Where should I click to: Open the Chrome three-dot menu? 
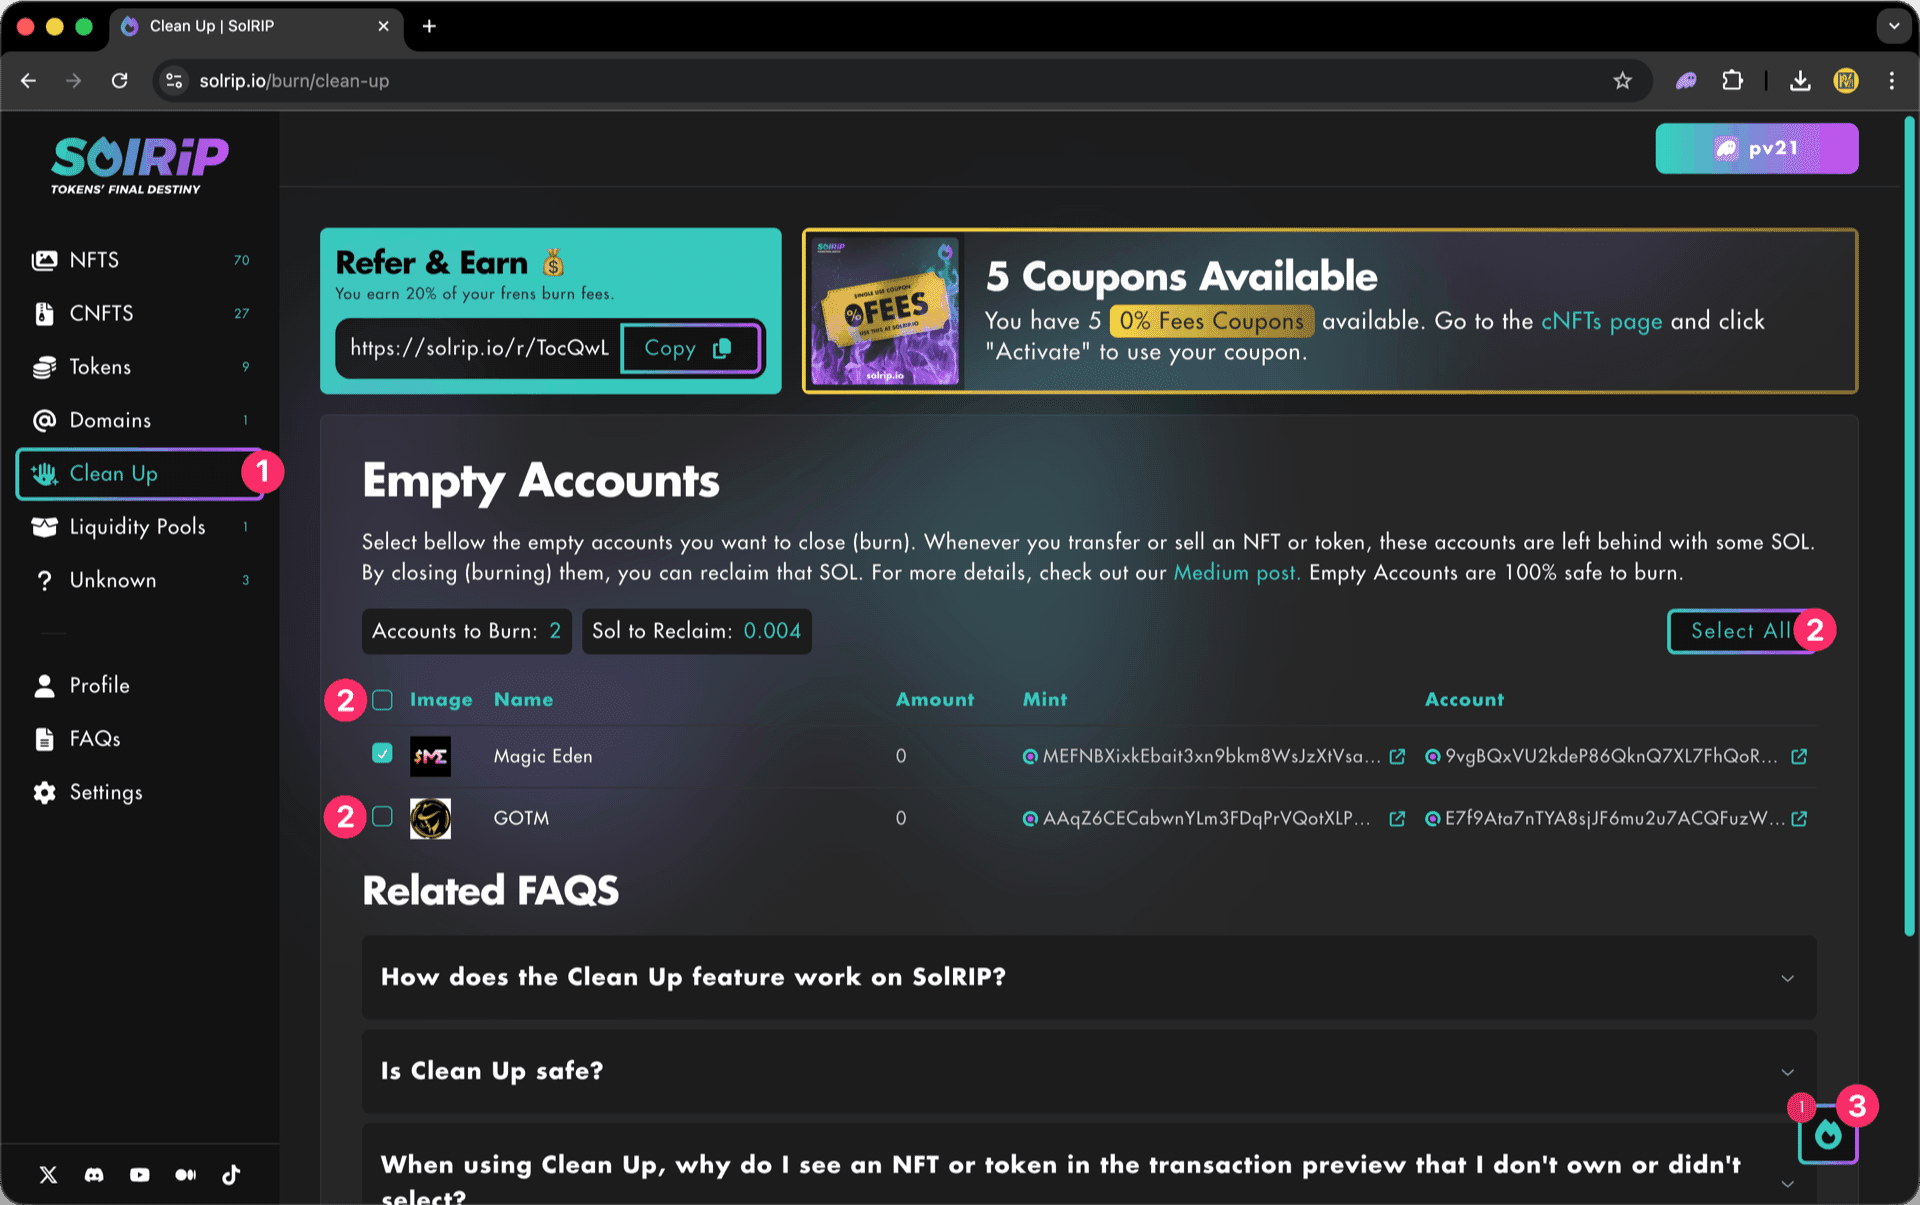pyautogui.click(x=1891, y=81)
